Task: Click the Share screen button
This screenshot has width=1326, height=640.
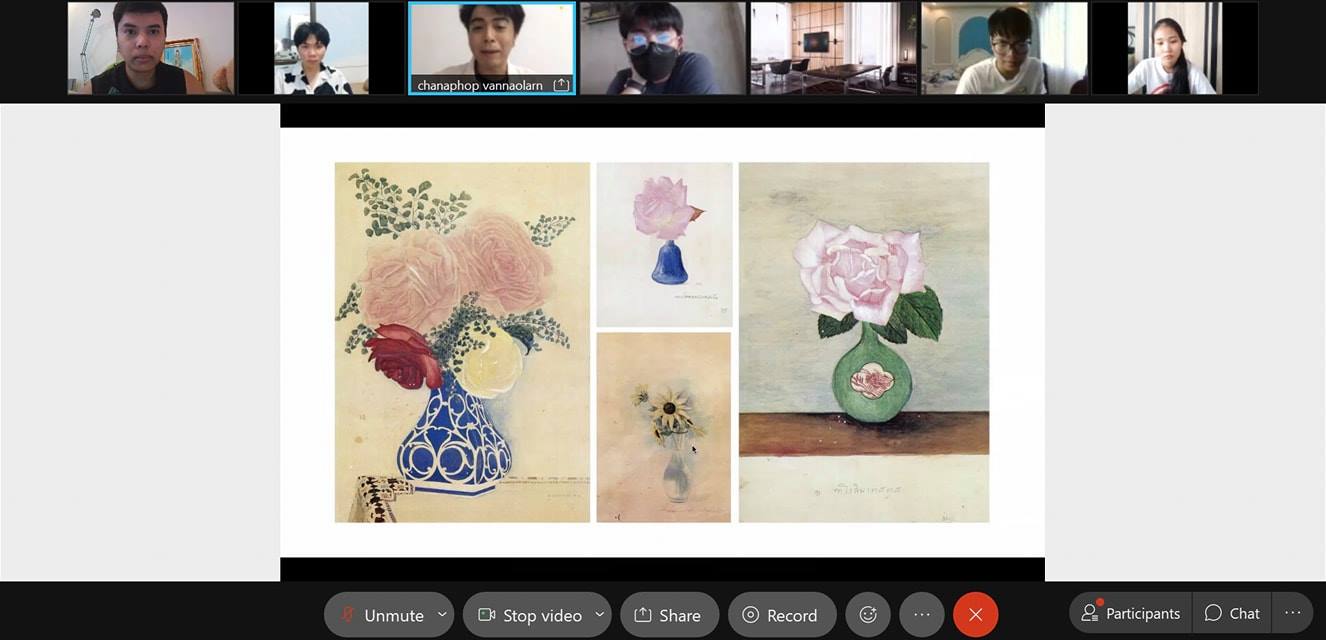Action: pyautogui.click(x=668, y=615)
